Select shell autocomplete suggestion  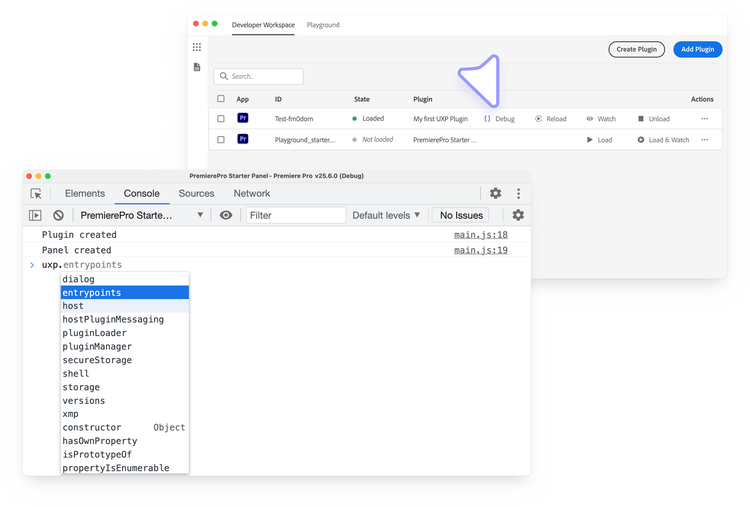point(125,373)
